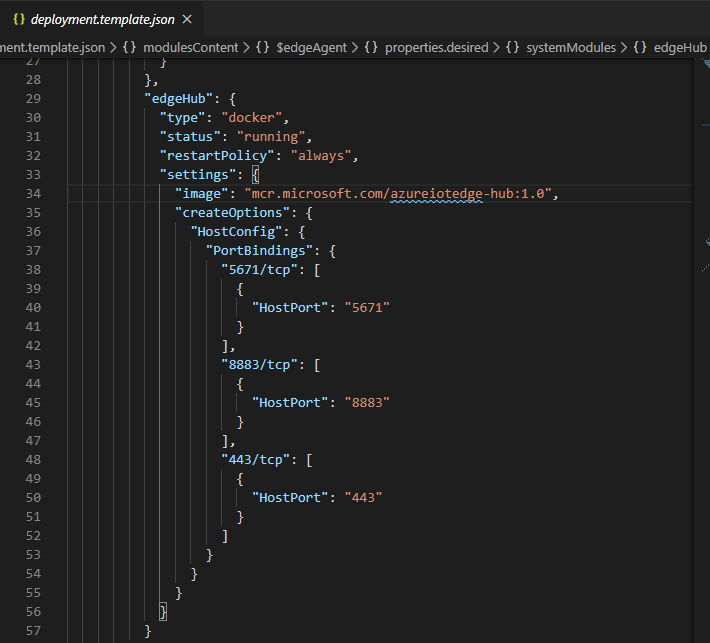Click the "HostPort" key on line 40

click(290, 308)
